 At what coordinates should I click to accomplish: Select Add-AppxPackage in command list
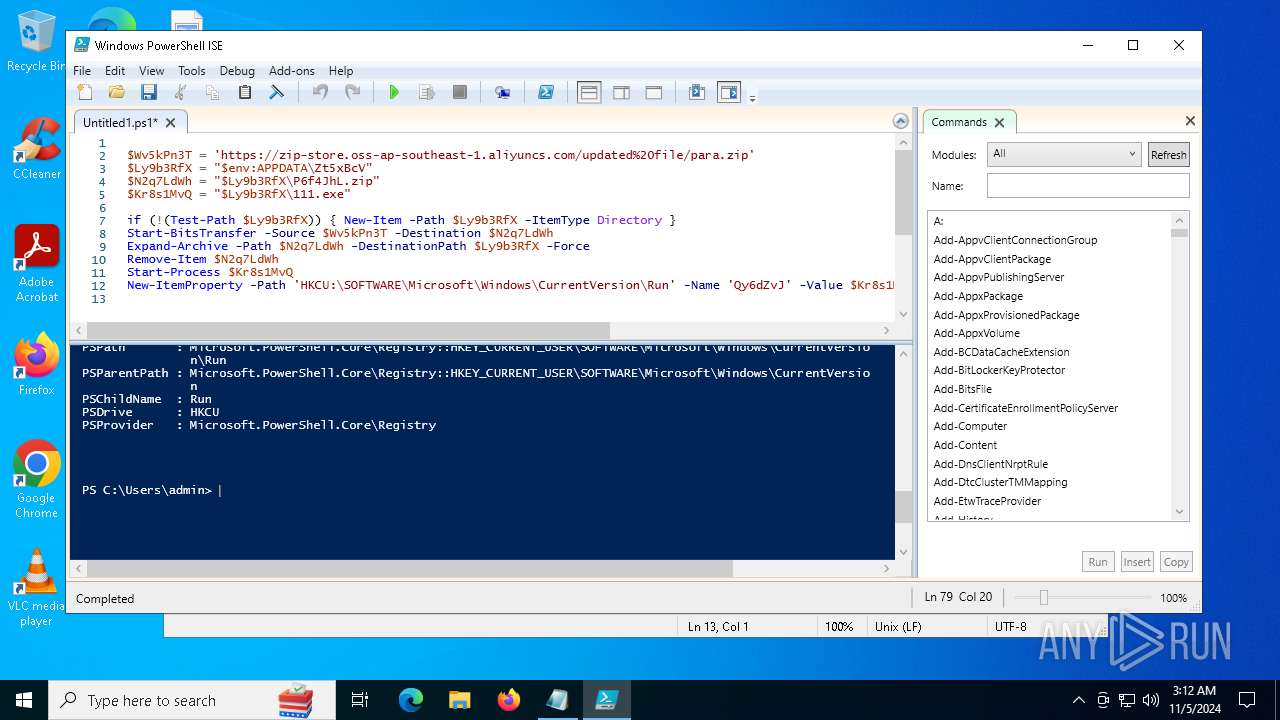(x=978, y=296)
